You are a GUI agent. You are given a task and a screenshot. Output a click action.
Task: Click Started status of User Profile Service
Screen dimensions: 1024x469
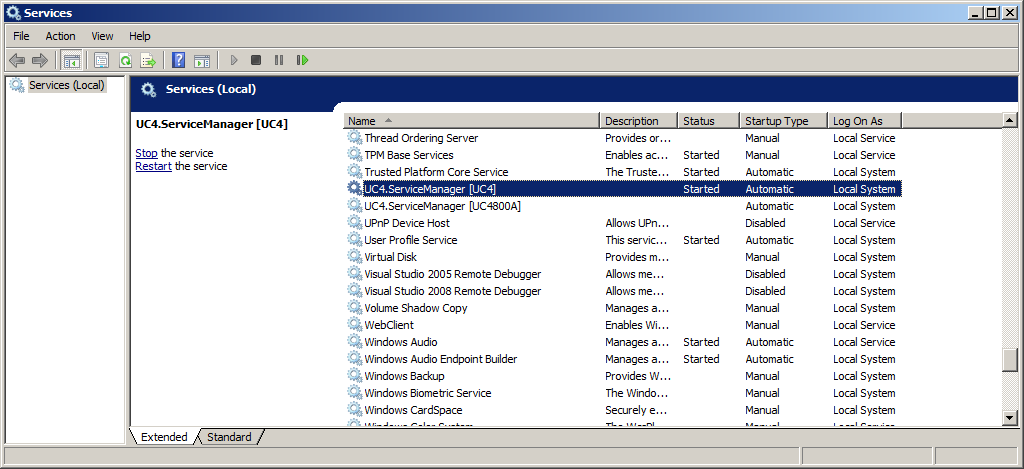(701, 240)
